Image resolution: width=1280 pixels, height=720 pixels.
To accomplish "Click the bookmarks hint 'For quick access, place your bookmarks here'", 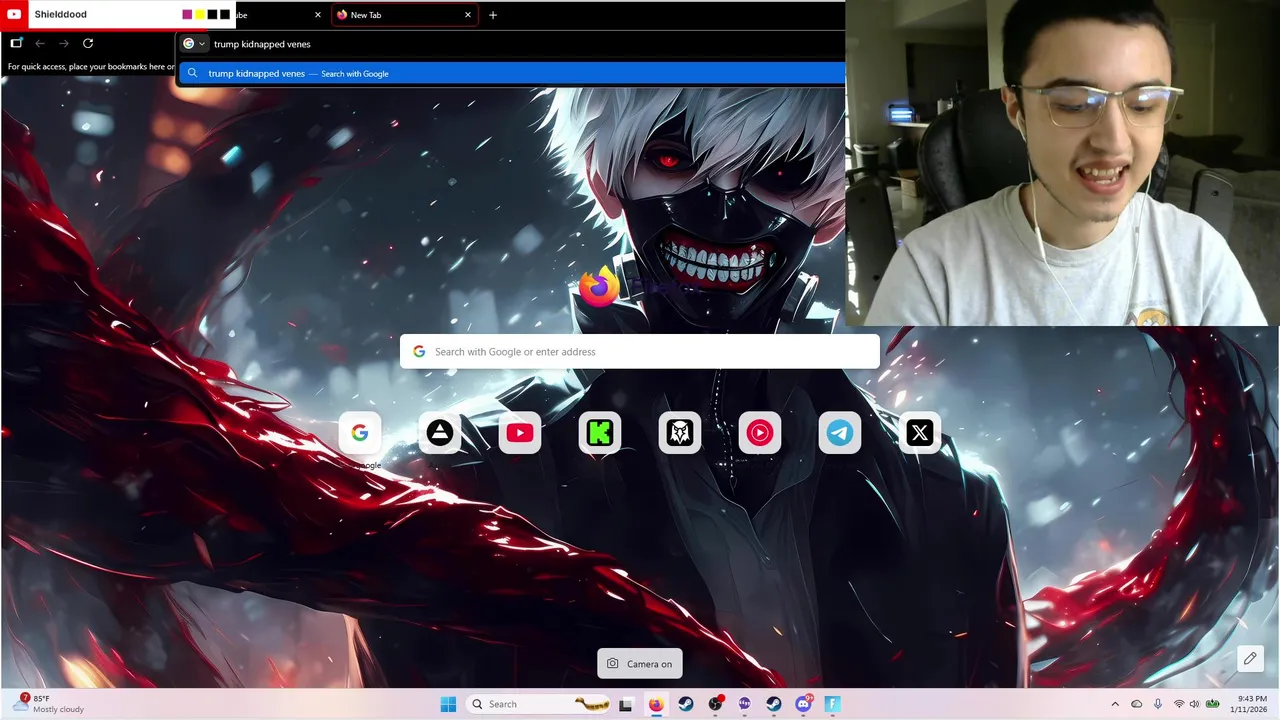I will 90,67.
